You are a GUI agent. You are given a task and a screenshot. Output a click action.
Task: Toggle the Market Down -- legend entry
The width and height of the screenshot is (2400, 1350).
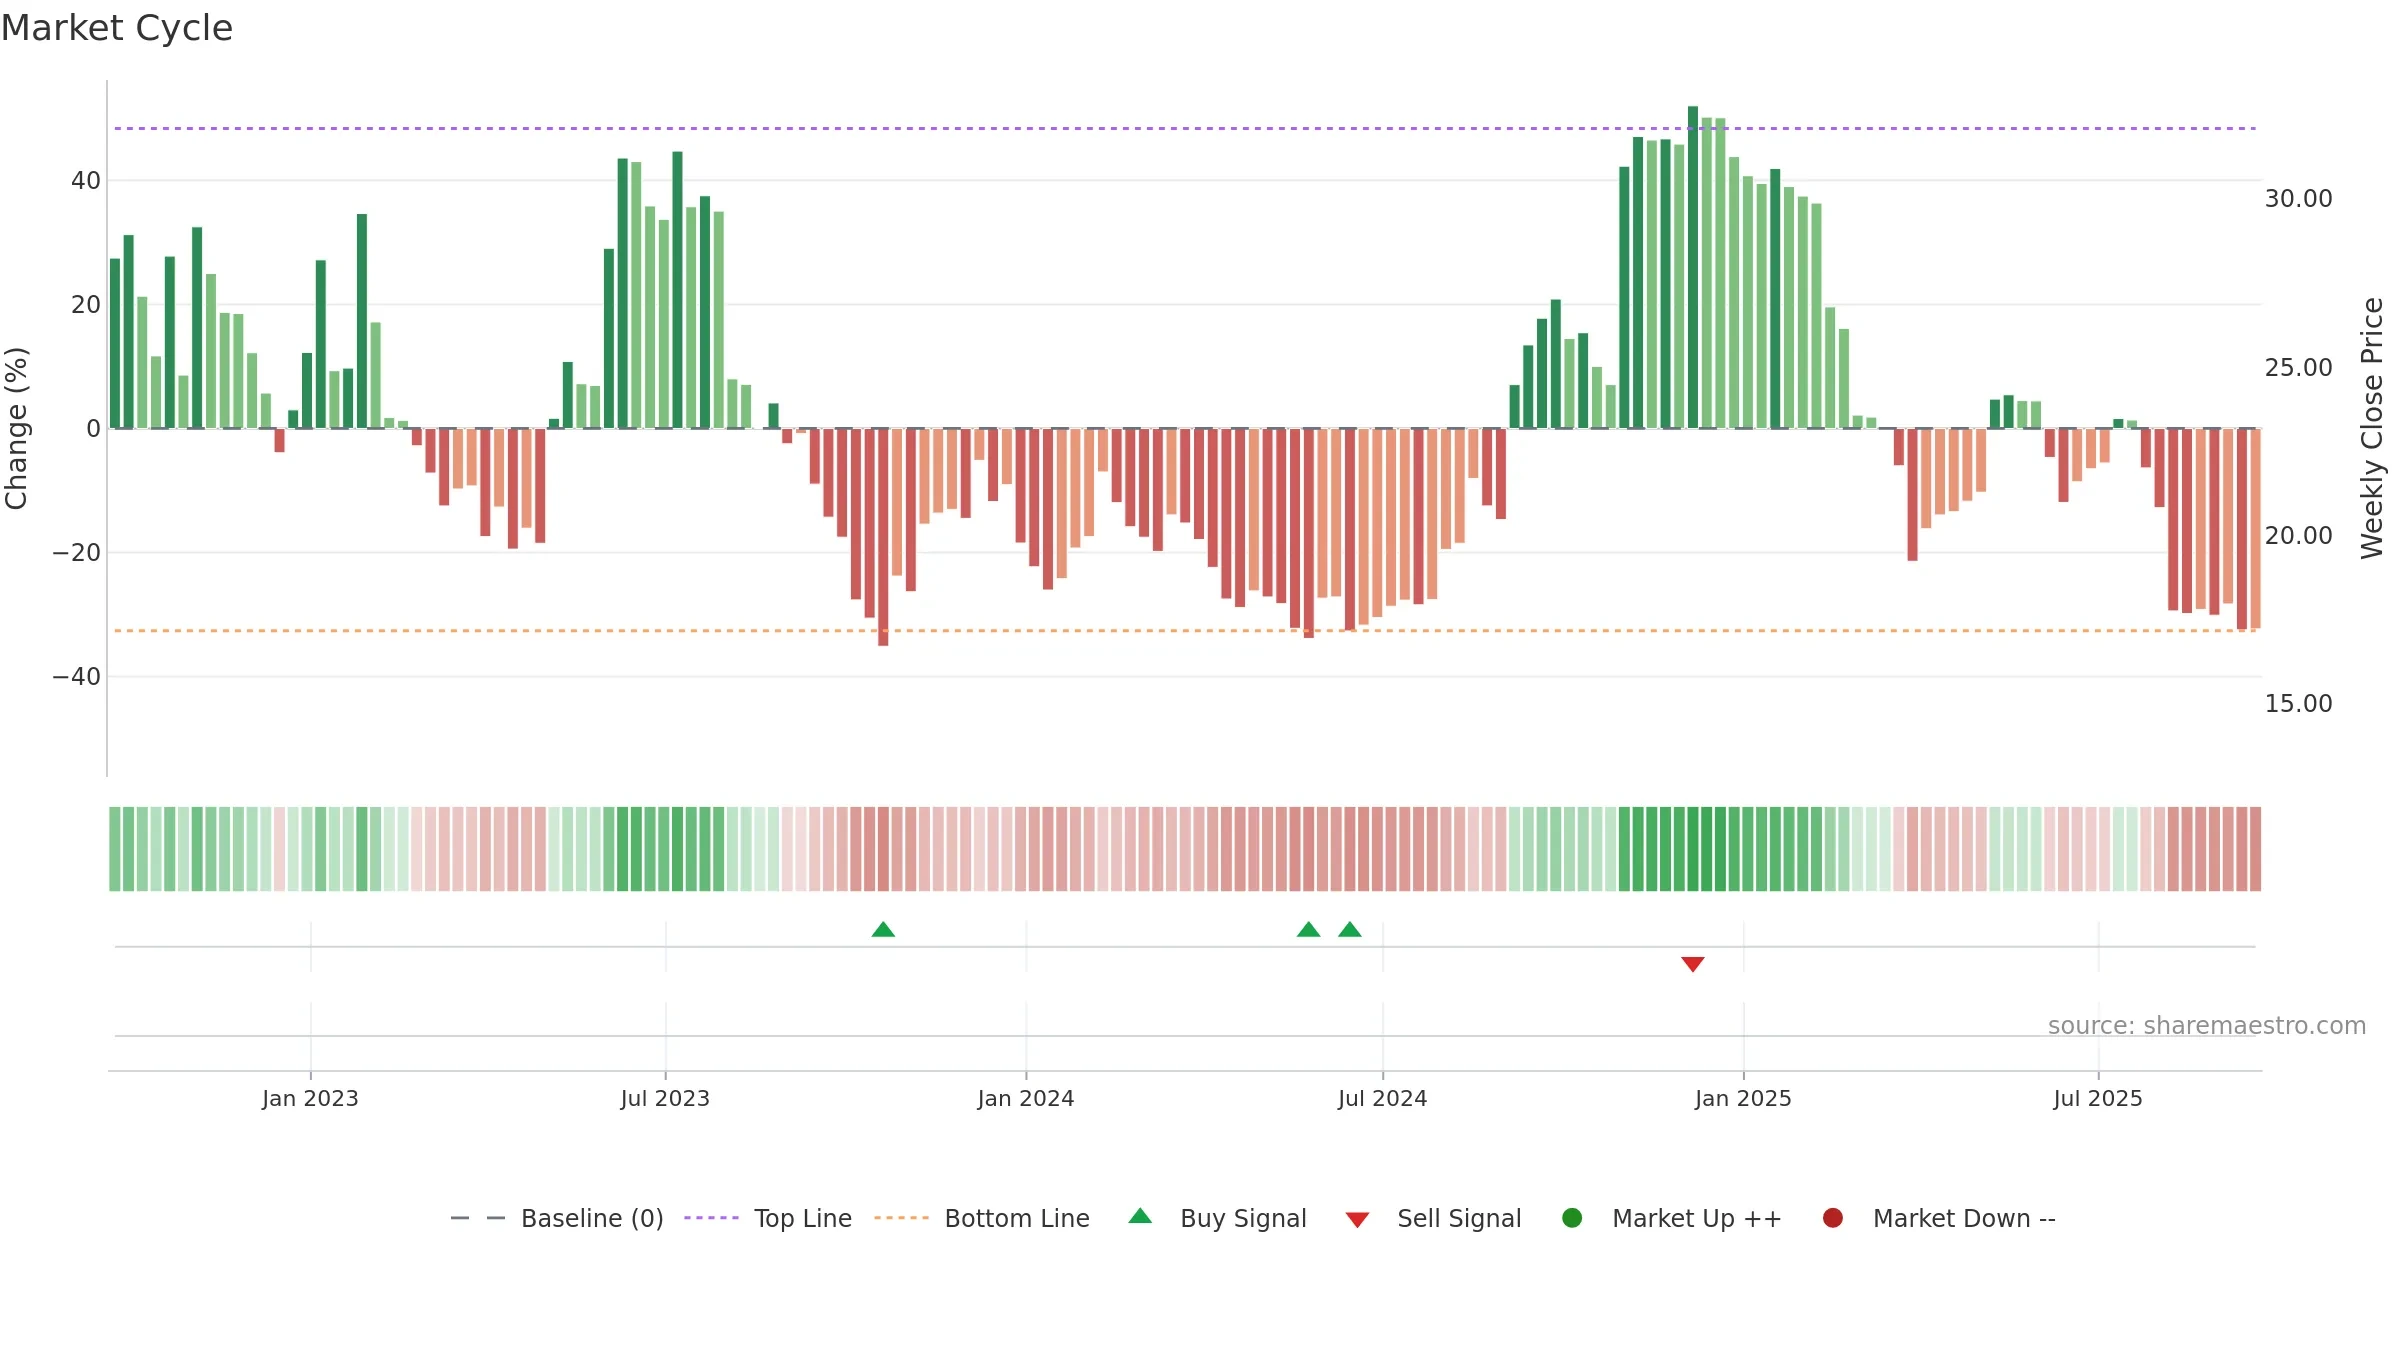[x=1939, y=1218]
